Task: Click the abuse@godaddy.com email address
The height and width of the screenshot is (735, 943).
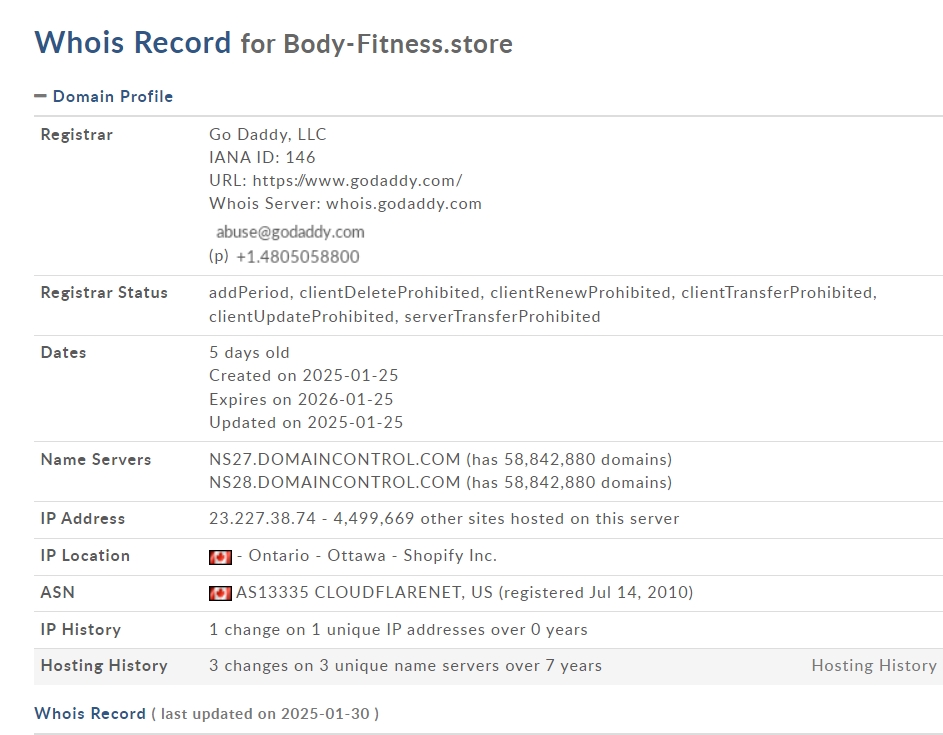Action: (x=290, y=232)
